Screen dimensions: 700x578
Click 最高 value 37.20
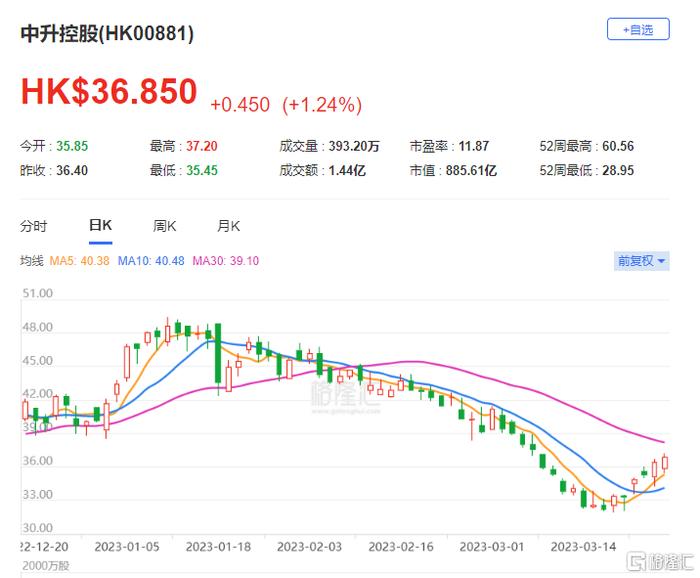(x=202, y=146)
